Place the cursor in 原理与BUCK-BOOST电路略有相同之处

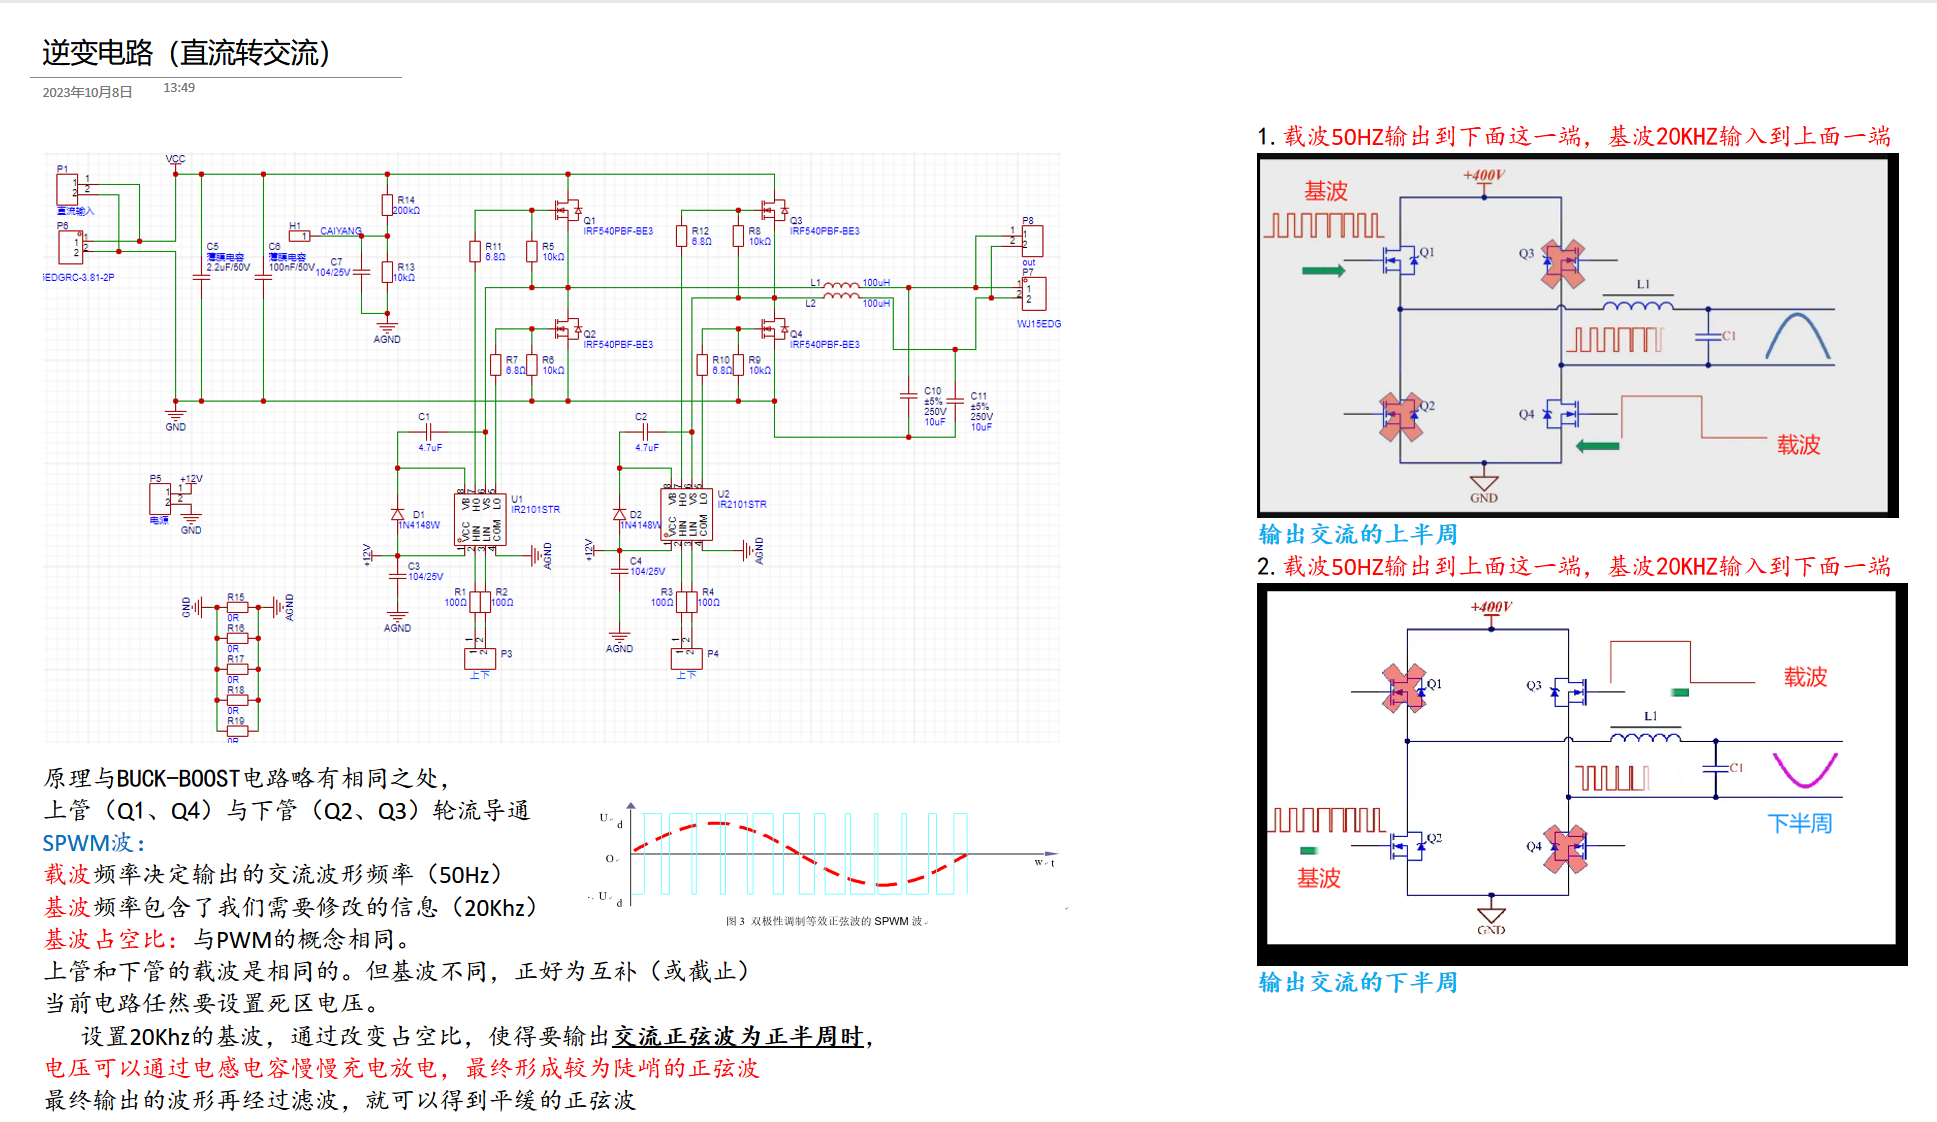point(246,778)
